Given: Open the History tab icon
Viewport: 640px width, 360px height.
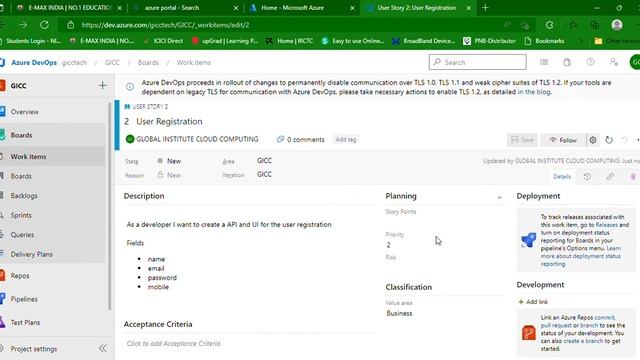Looking at the screenshot, I should tap(587, 176).
